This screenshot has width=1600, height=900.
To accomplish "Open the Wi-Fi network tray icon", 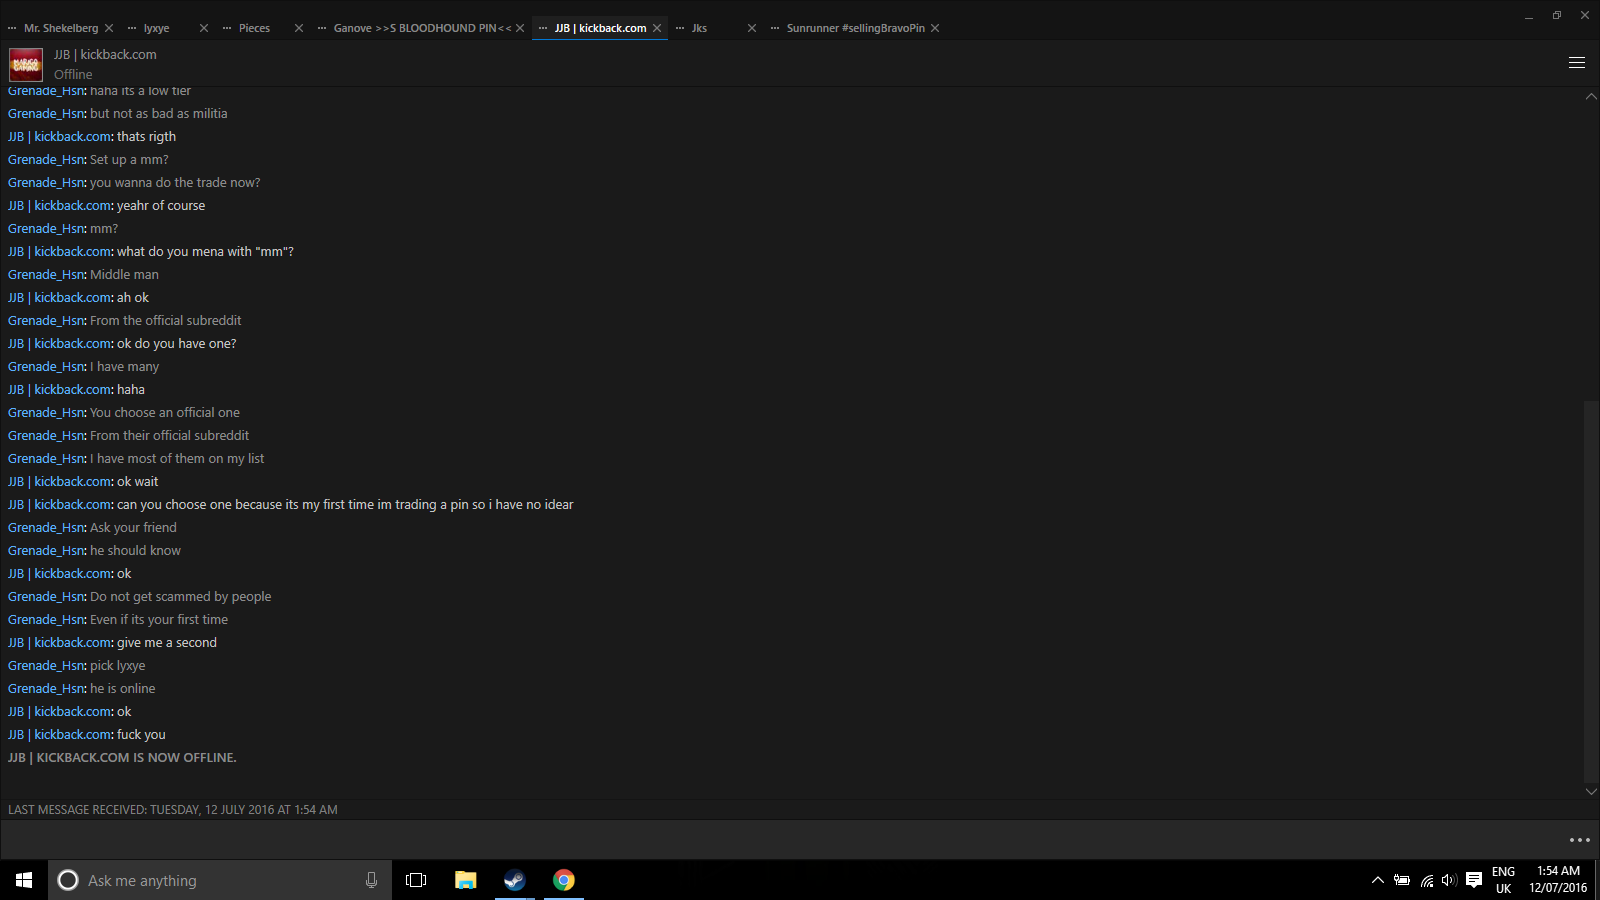I will (1426, 880).
